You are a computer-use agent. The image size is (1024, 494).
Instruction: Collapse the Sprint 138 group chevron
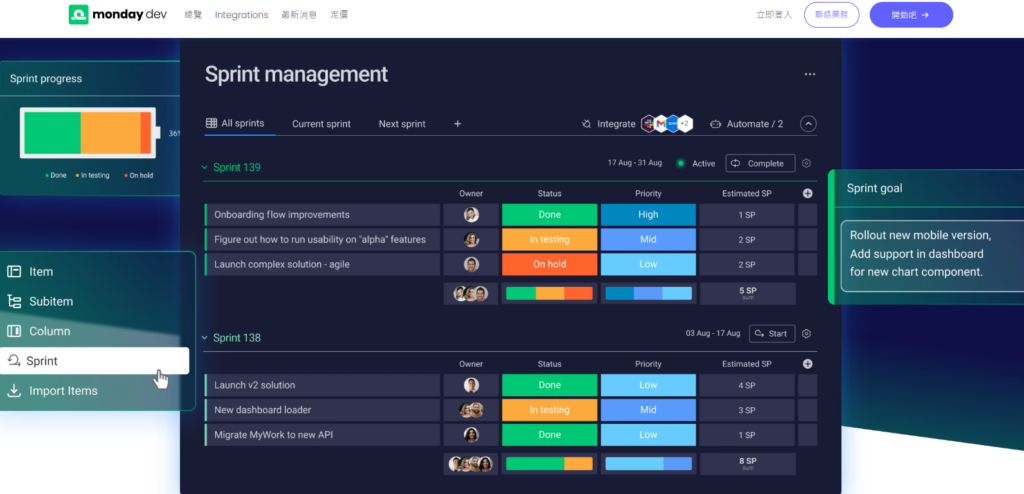[x=204, y=338]
